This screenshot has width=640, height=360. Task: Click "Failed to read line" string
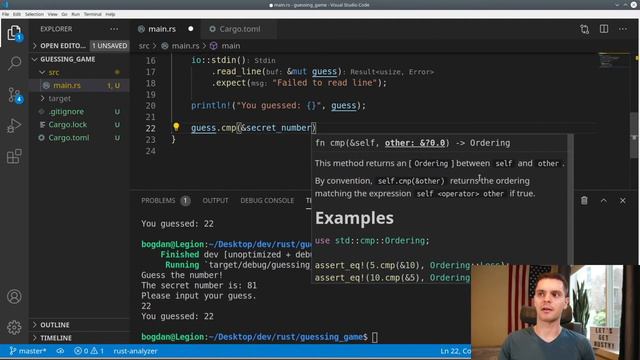point(324,83)
